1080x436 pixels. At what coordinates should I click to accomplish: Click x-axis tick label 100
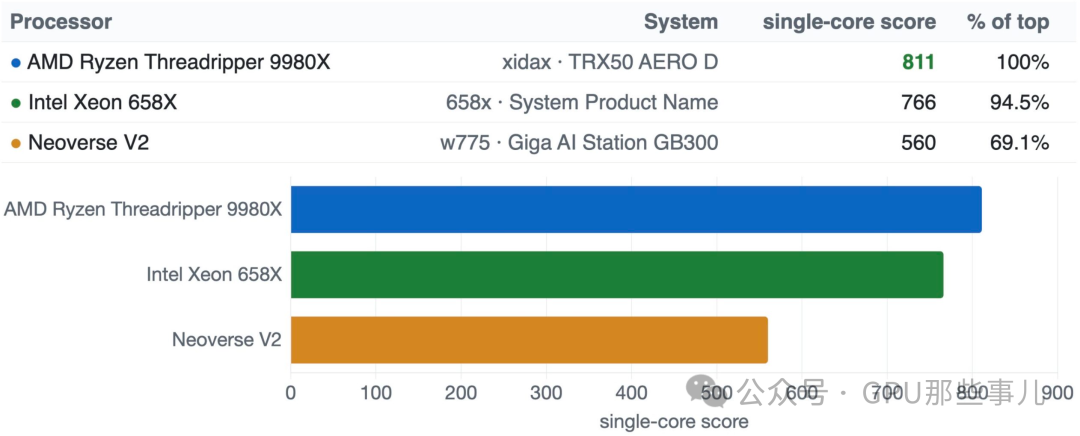coord(375,394)
